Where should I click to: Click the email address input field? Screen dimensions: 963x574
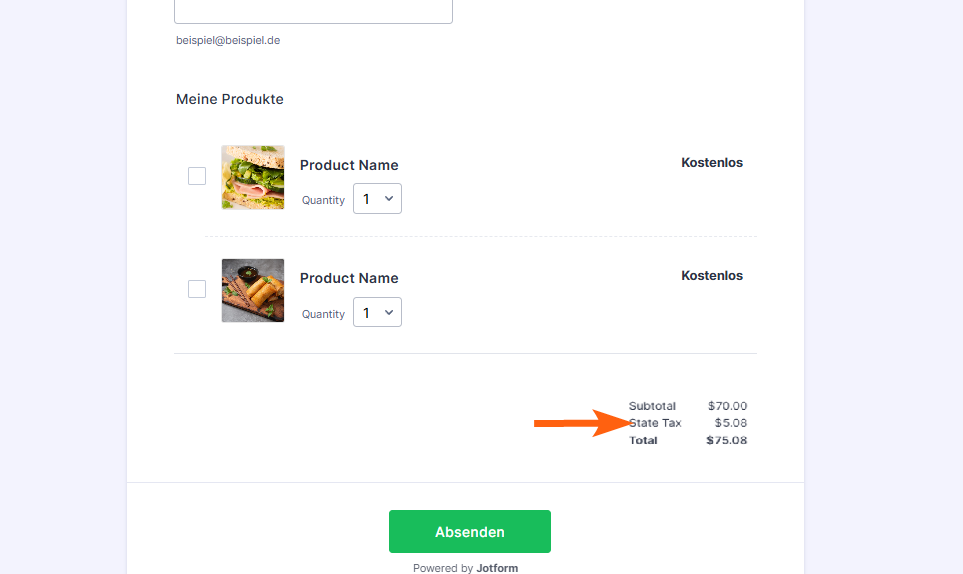click(x=313, y=10)
